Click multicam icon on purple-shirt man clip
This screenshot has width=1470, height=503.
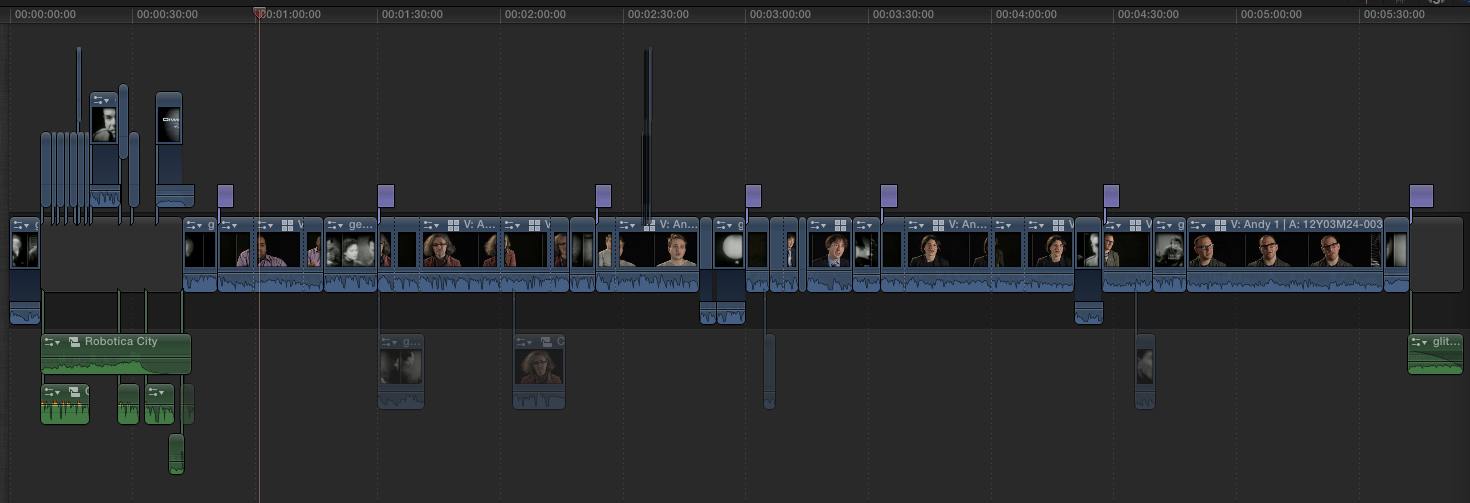pos(287,225)
